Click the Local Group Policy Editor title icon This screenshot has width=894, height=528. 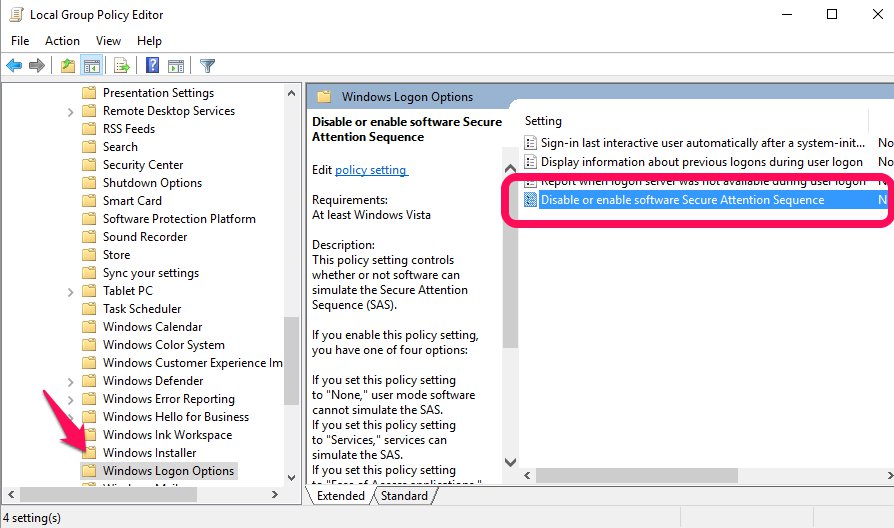tap(17, 14)
